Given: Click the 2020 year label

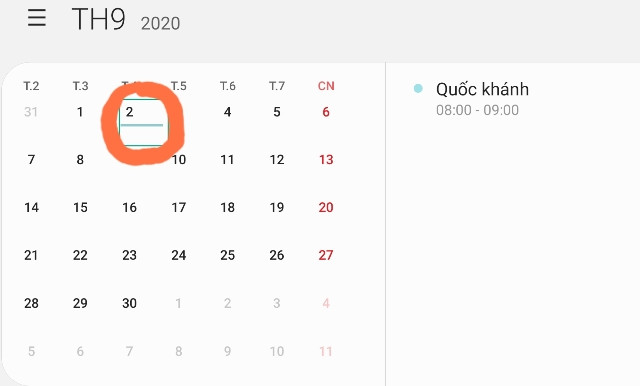Looking at the screenshot, I should pyautogui.click(x=160, y=24).
